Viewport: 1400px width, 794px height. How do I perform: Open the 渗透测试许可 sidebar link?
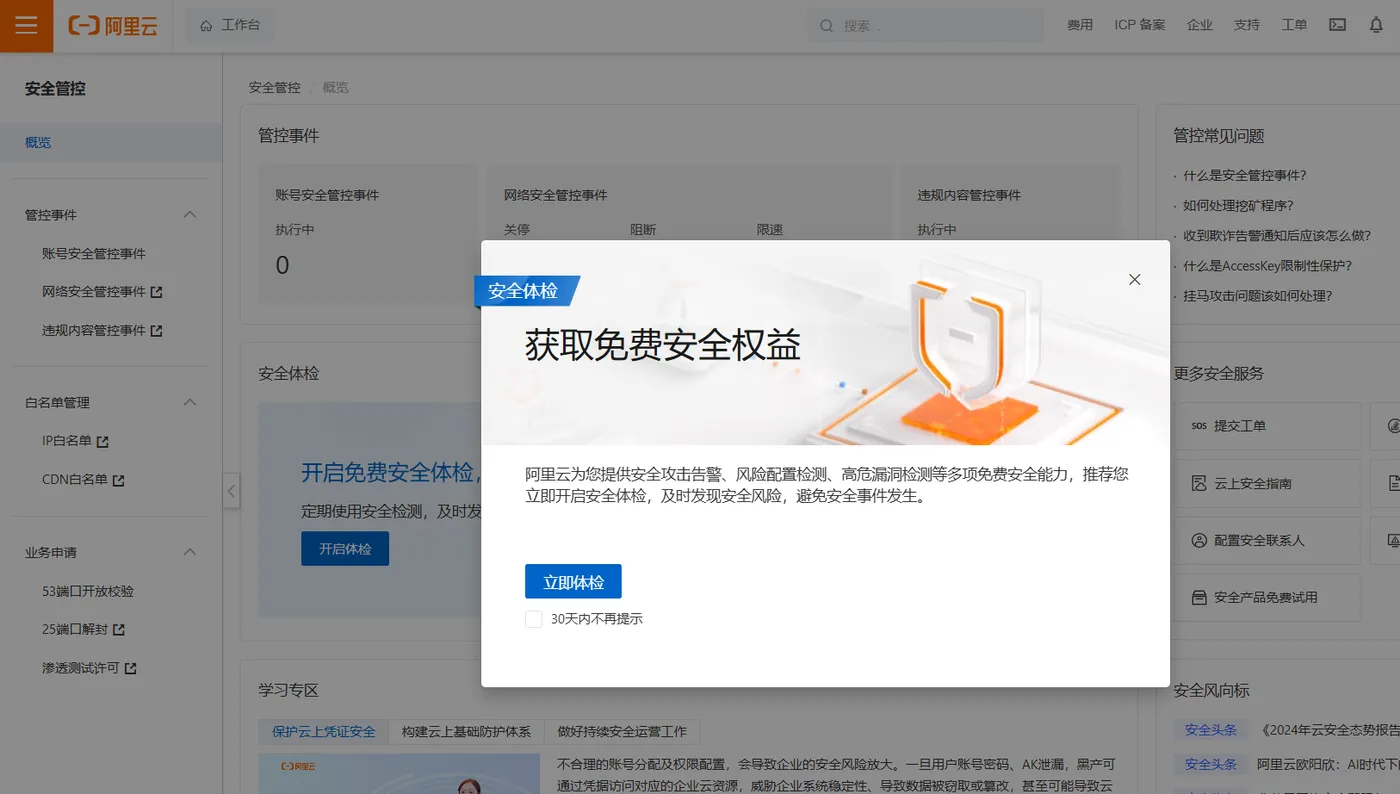pyautogui.click(x=89, y=668)
